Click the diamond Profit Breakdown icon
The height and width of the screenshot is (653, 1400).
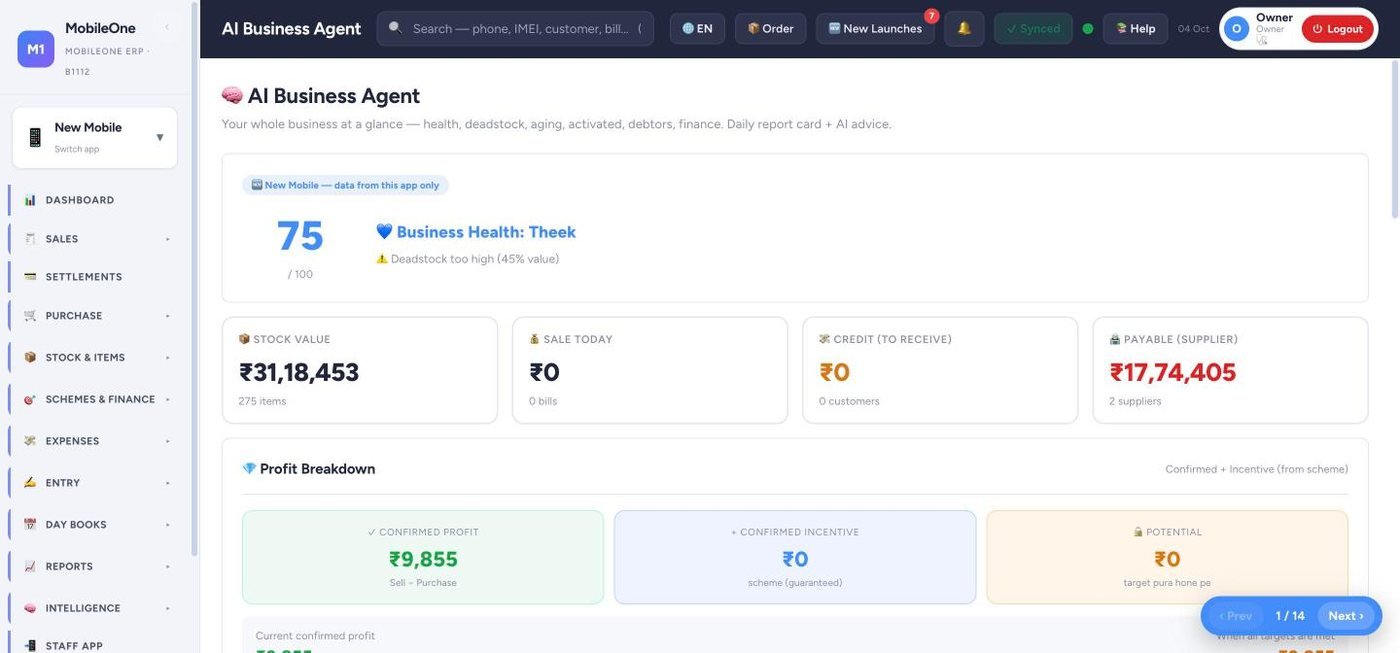pyautogui.click(x=249, y=469)
